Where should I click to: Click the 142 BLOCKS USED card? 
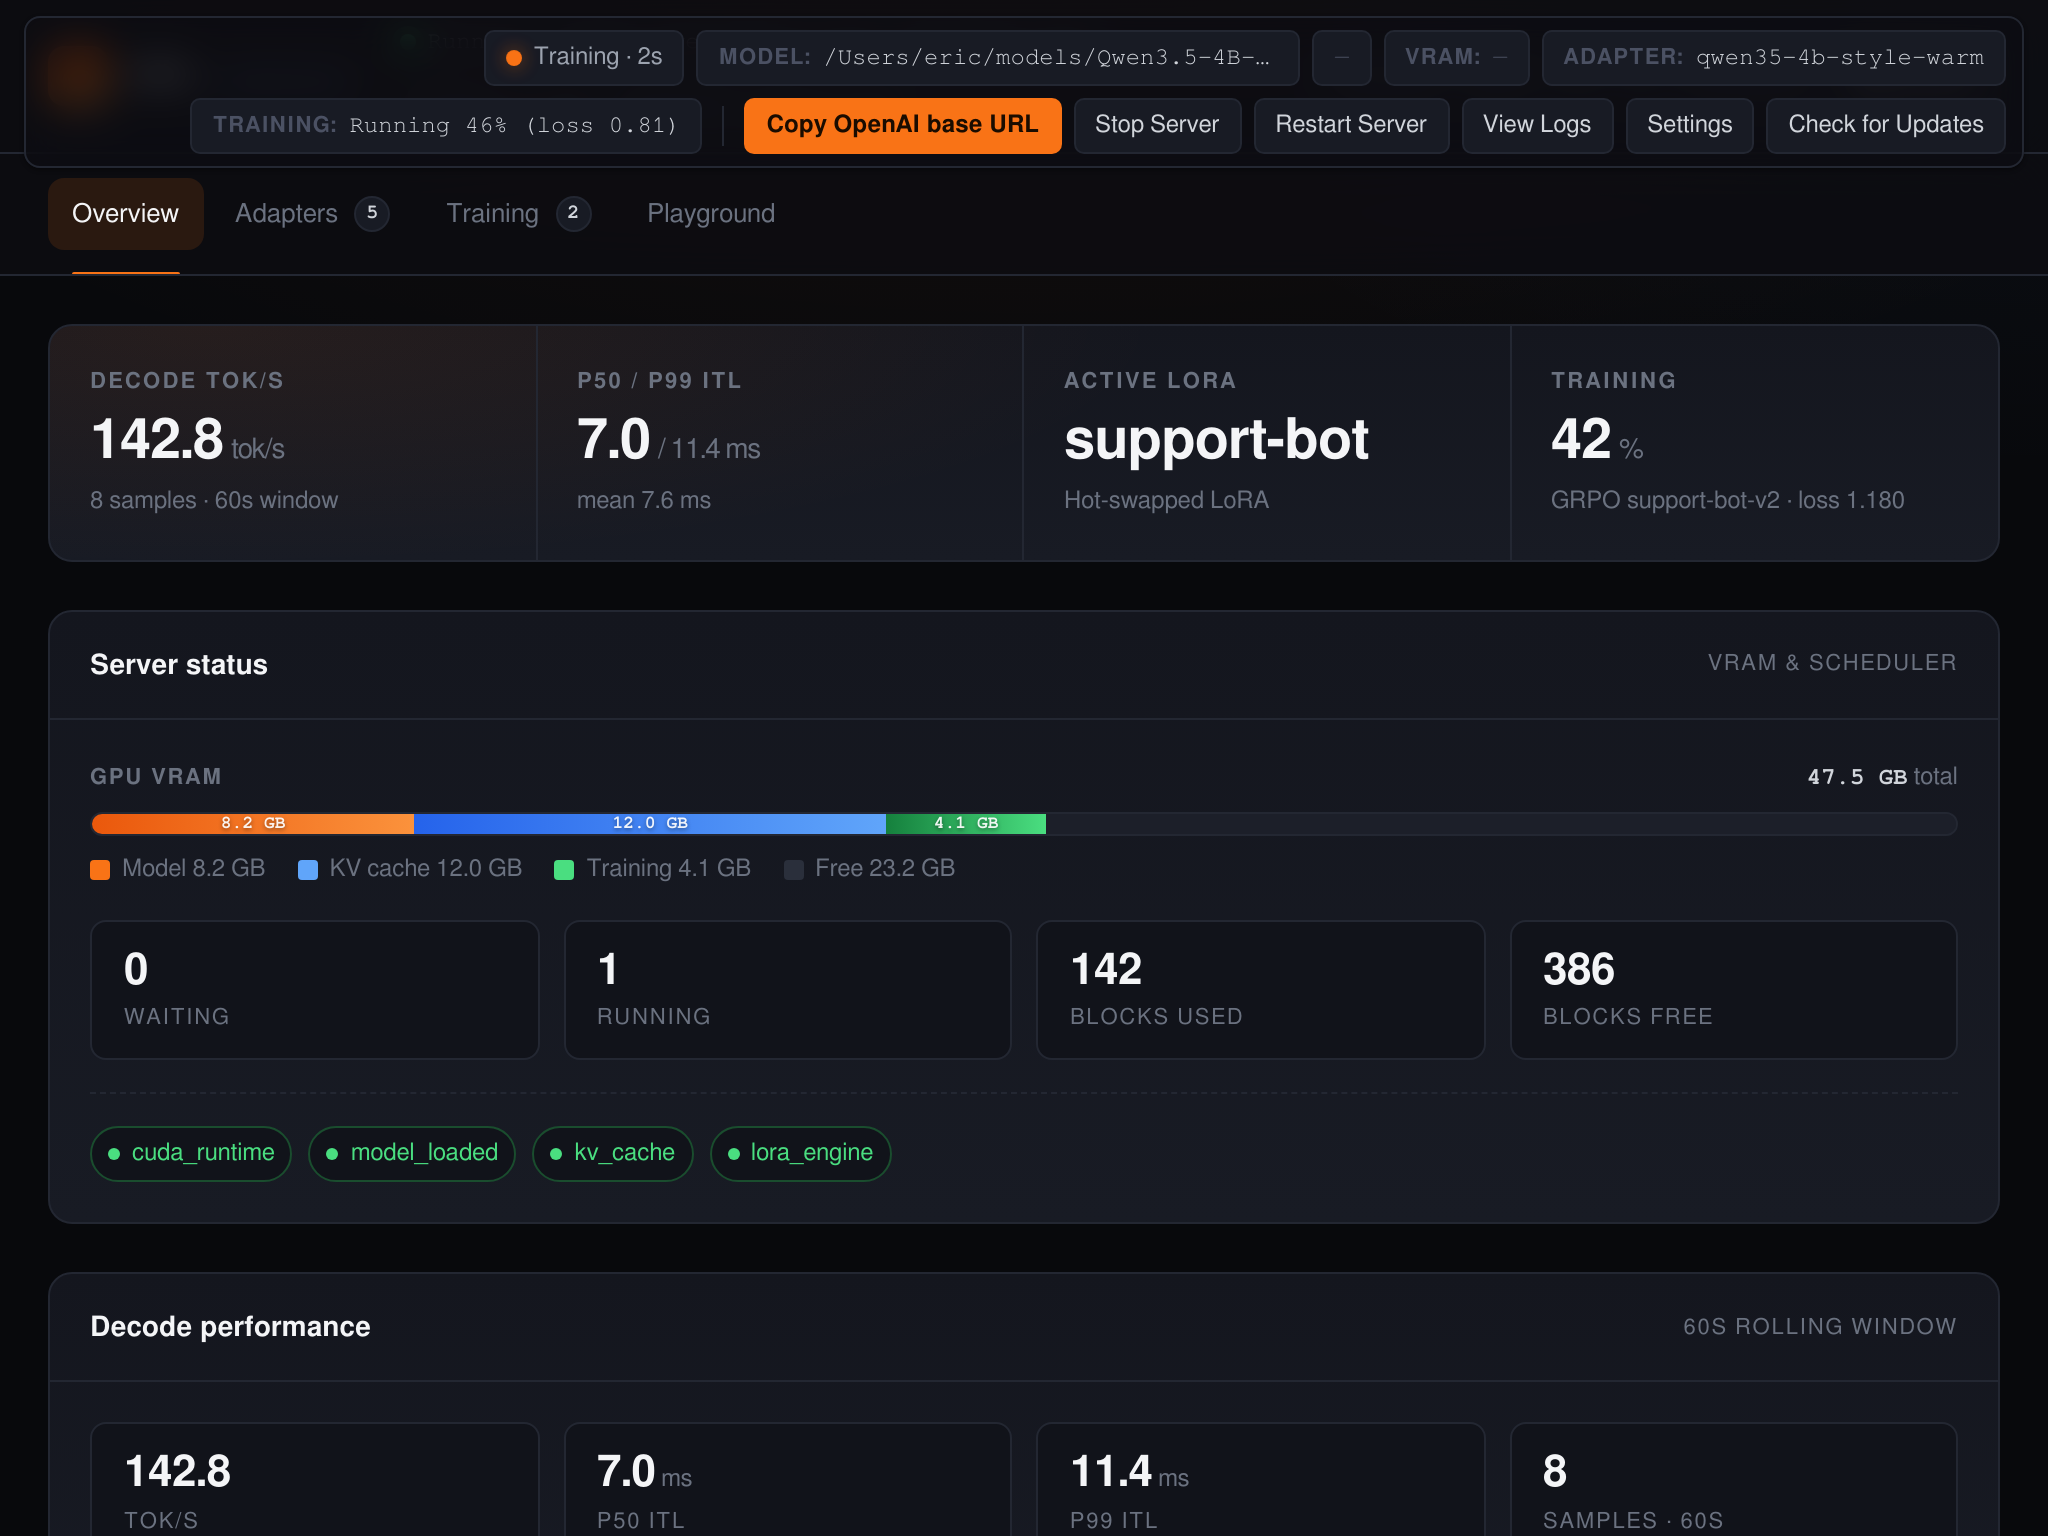point(1260,989)
